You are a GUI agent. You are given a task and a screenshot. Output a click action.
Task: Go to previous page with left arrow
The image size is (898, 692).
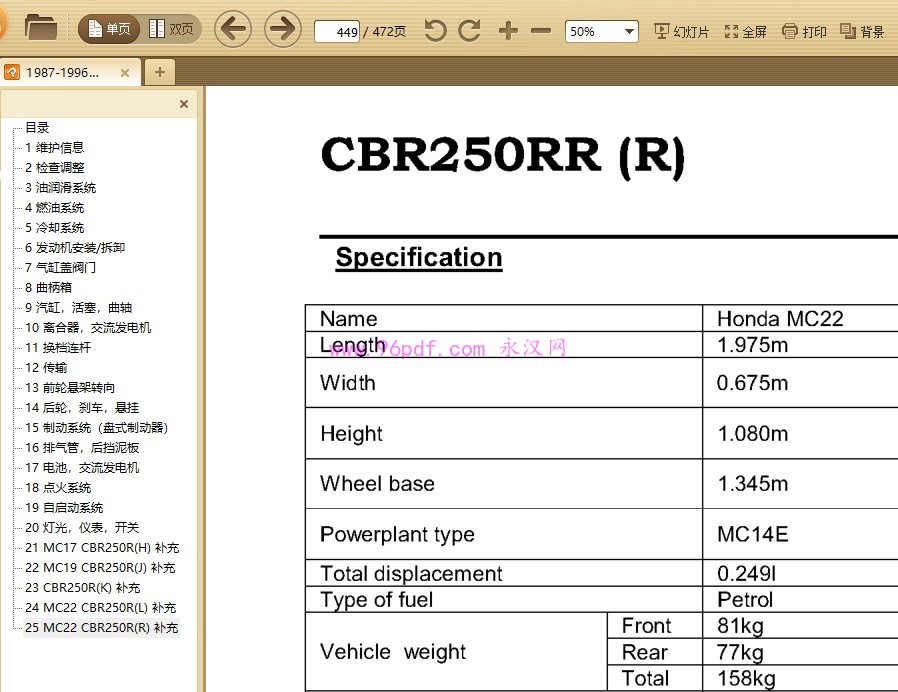point(233,29)
